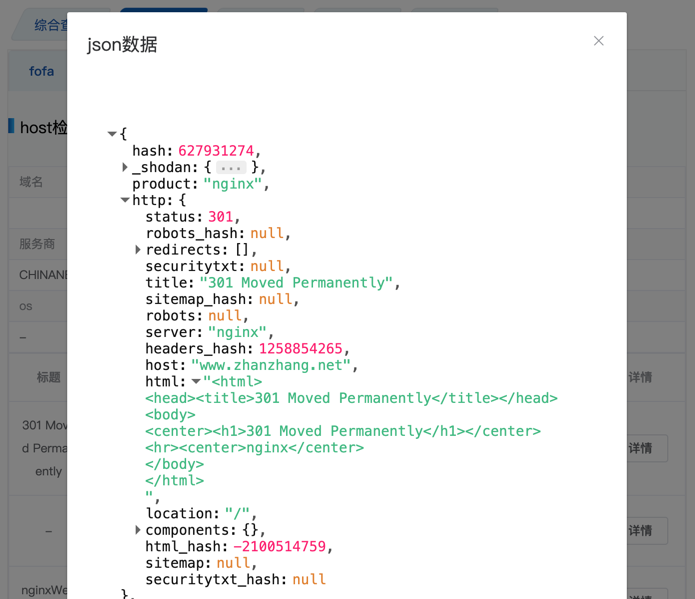The image size is (695, 599).
Task: Click the opening <body> tag line in html
Action: (170, 414)
